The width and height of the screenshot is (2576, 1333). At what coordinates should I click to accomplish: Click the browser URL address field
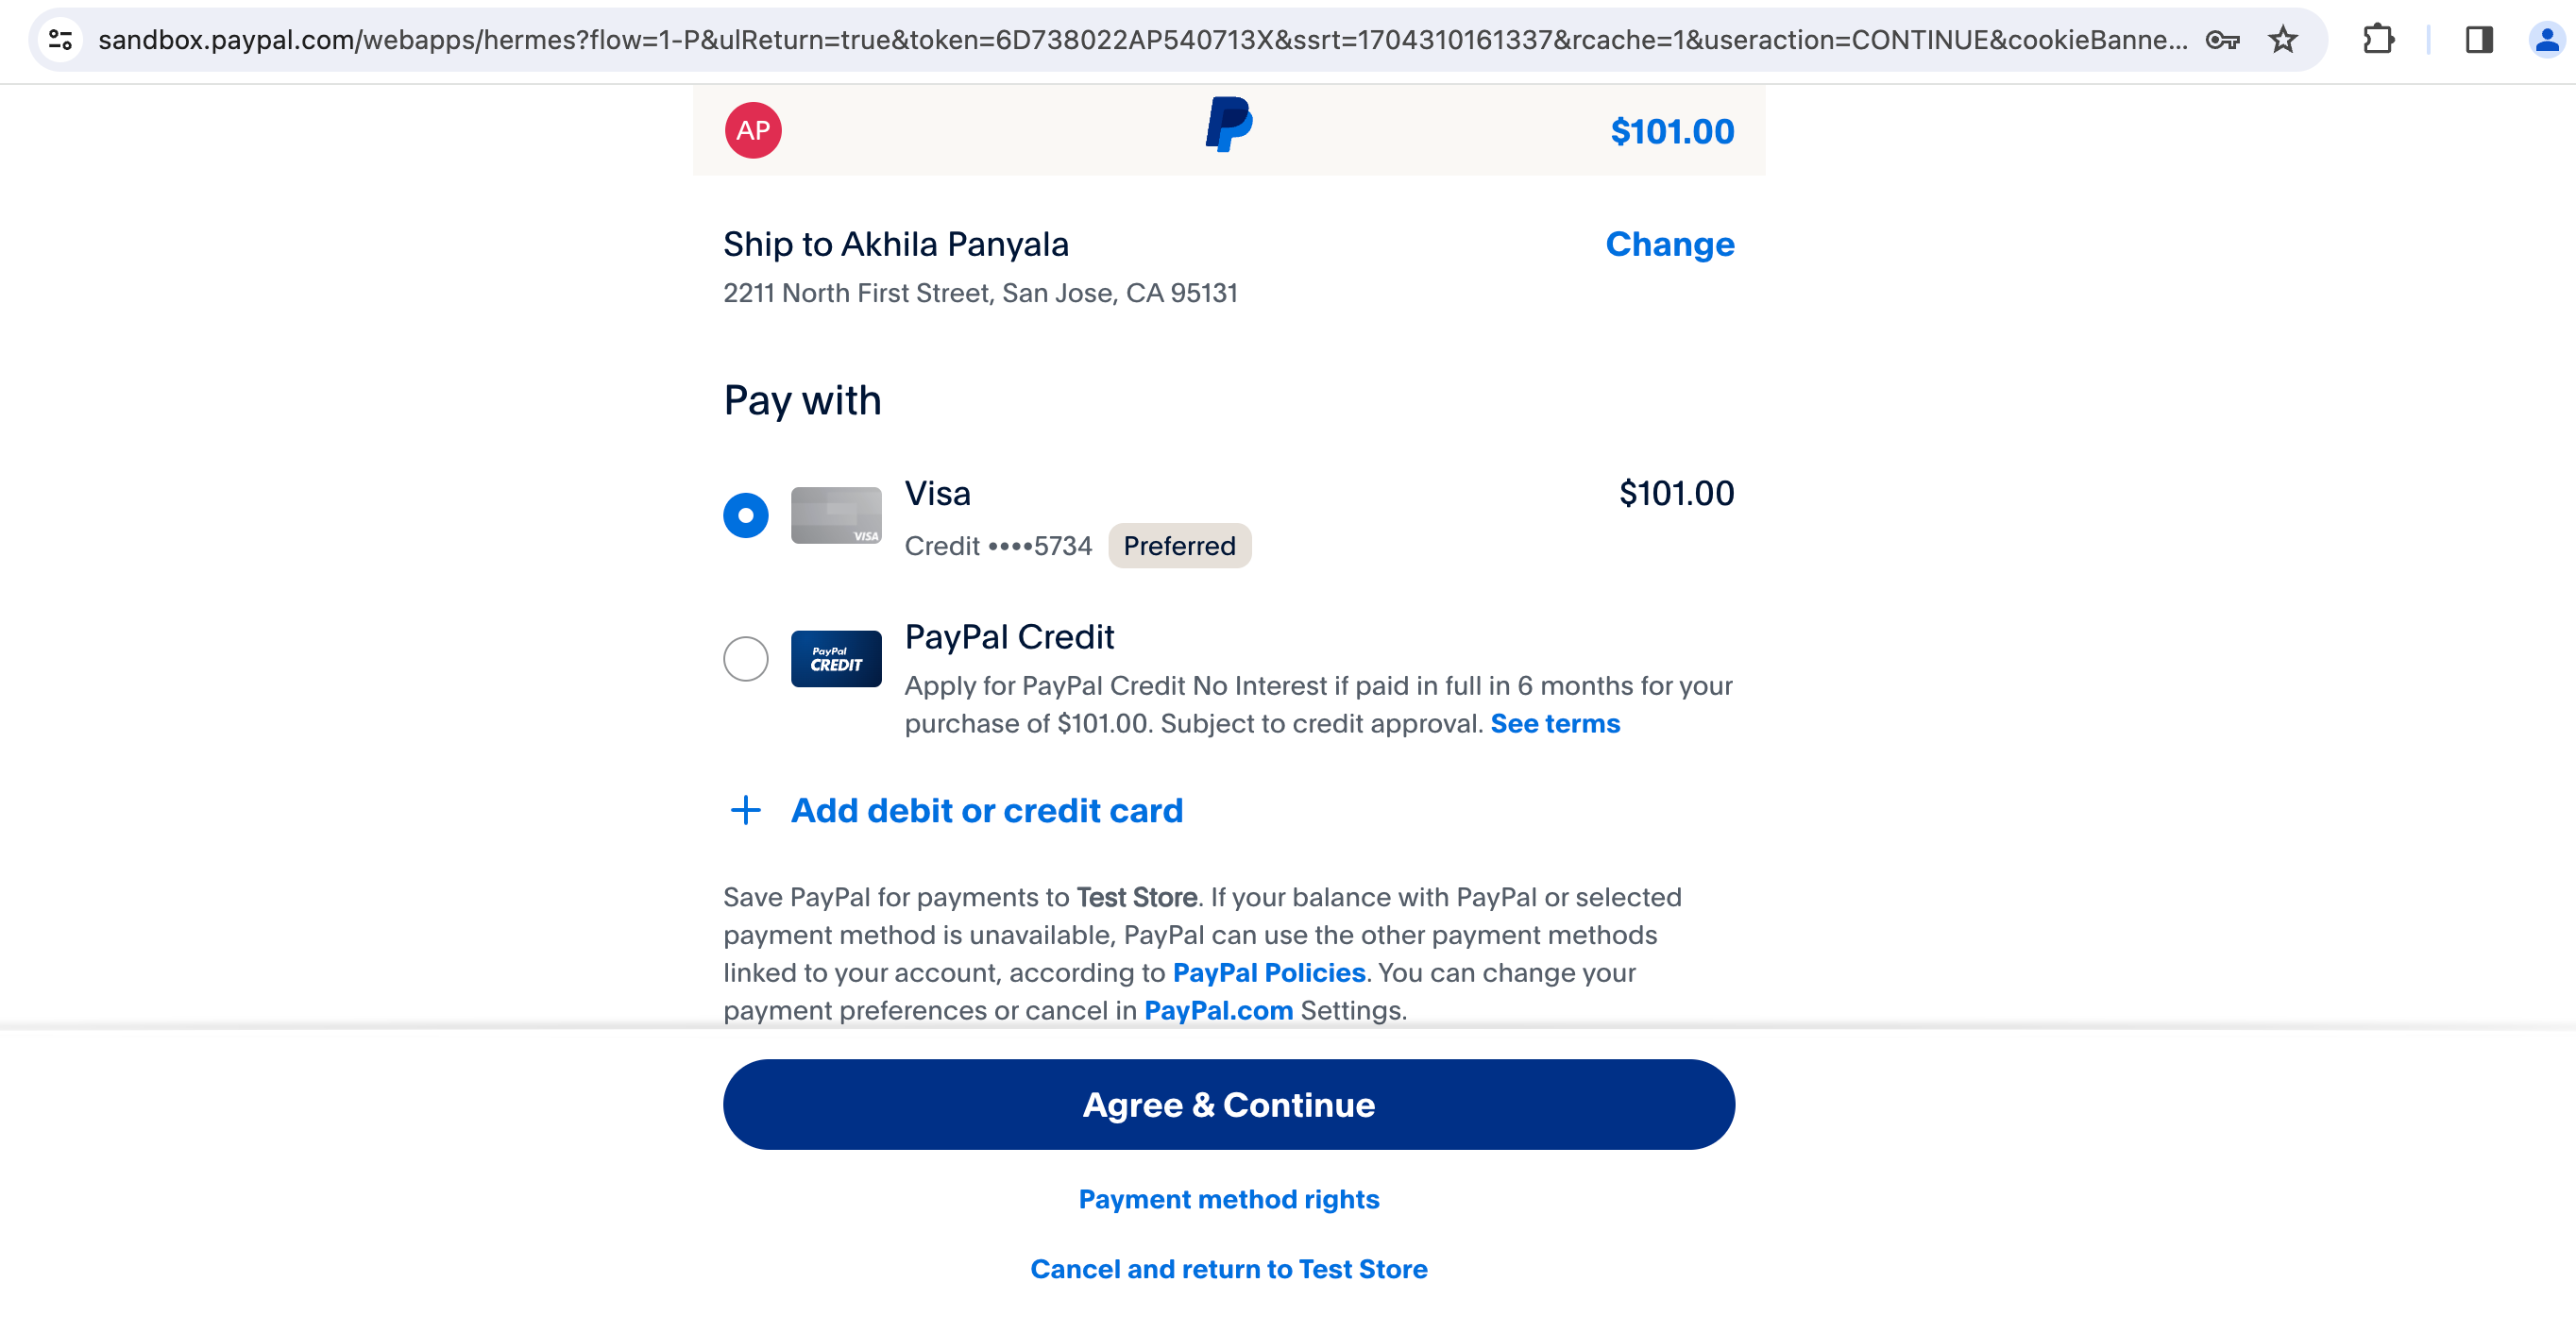click(x=1140, y=40)
